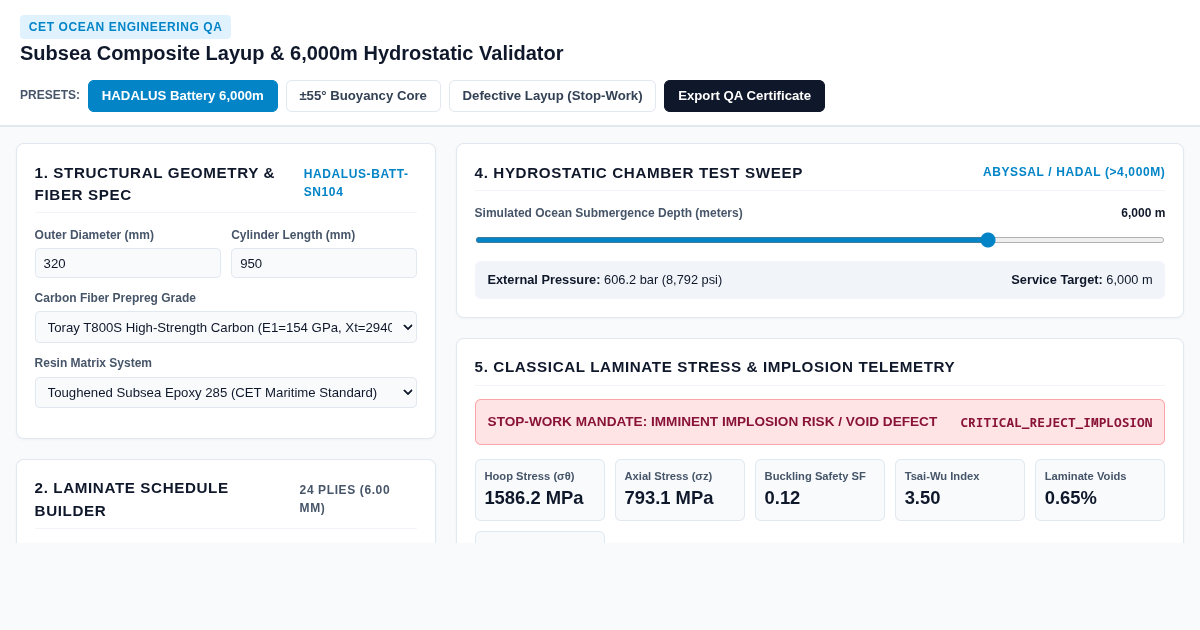Click the Axial Stress 793.1 MPa value

pos(669,498)
